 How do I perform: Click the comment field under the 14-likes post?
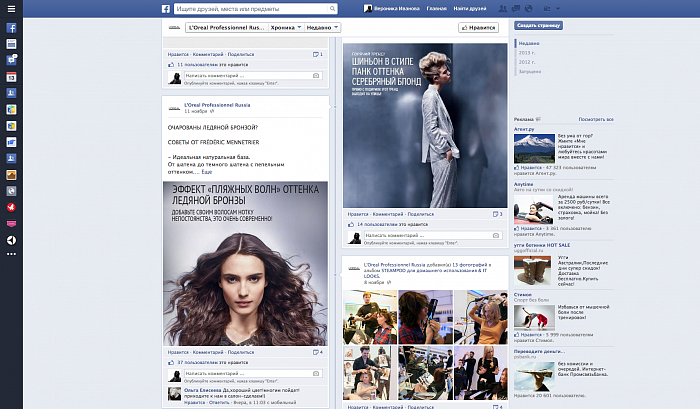tap(433, 235)
